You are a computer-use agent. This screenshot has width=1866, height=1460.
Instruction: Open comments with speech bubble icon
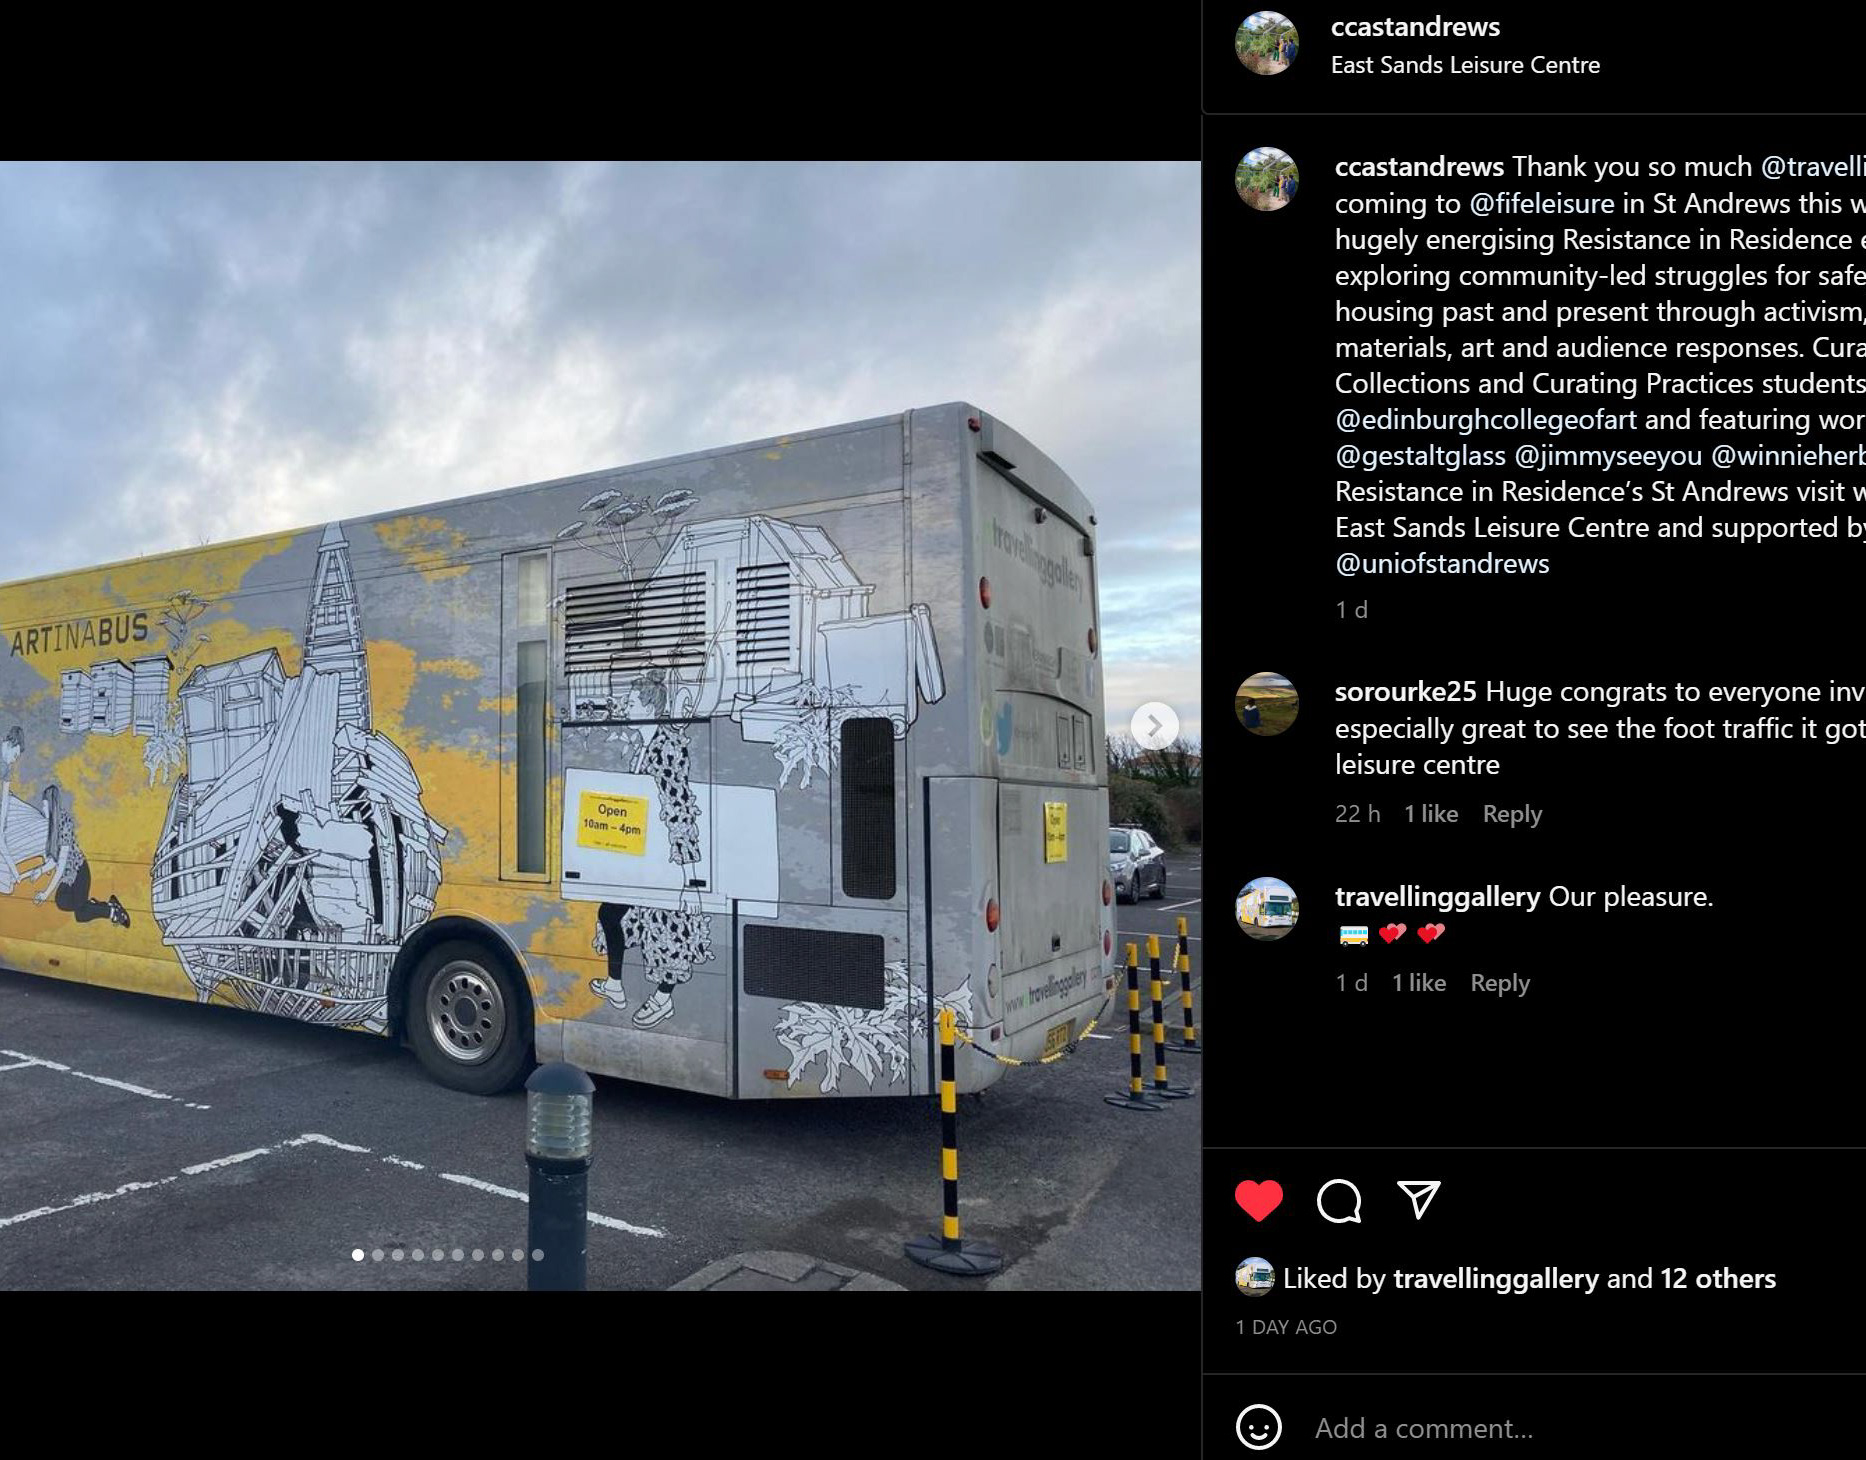coord(1339,1201)
